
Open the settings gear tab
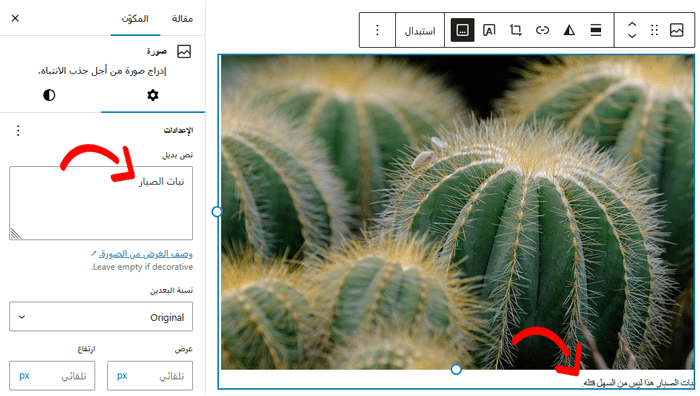pyautogui.click(x=153, y=95)
